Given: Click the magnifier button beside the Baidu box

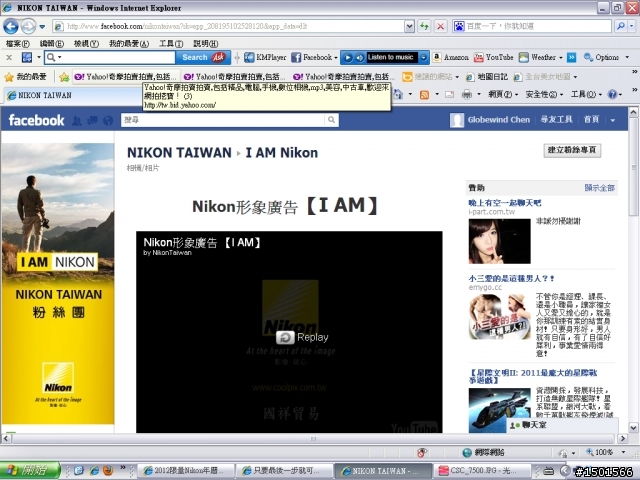Looking at the screenshot, I should point(621,27).
